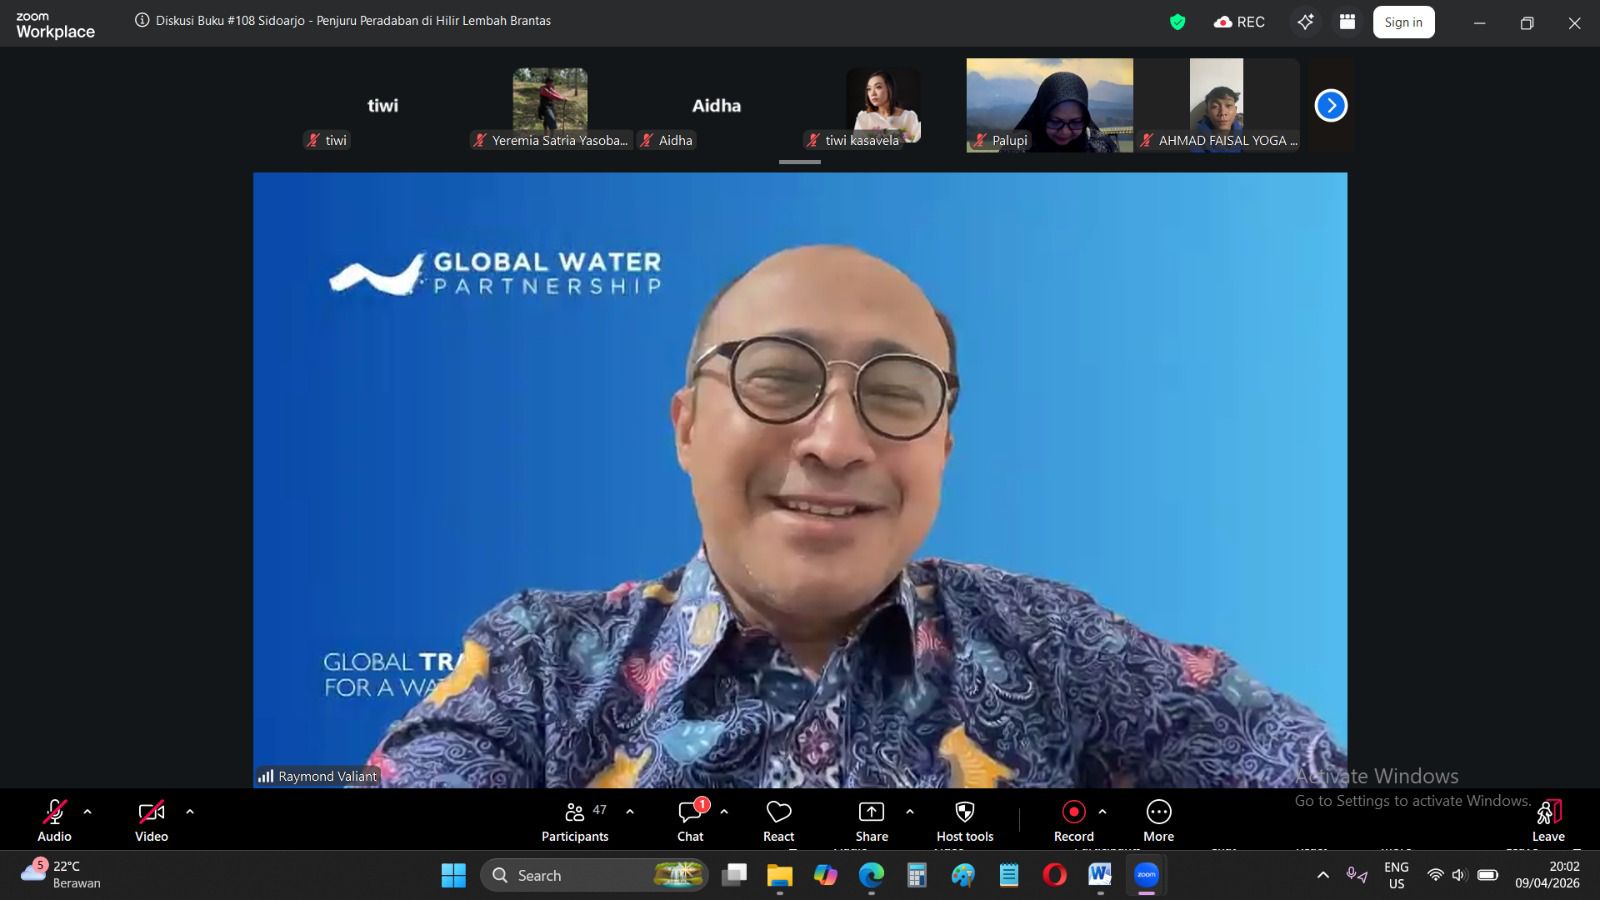Click the Share screen icon

(871, 821)
